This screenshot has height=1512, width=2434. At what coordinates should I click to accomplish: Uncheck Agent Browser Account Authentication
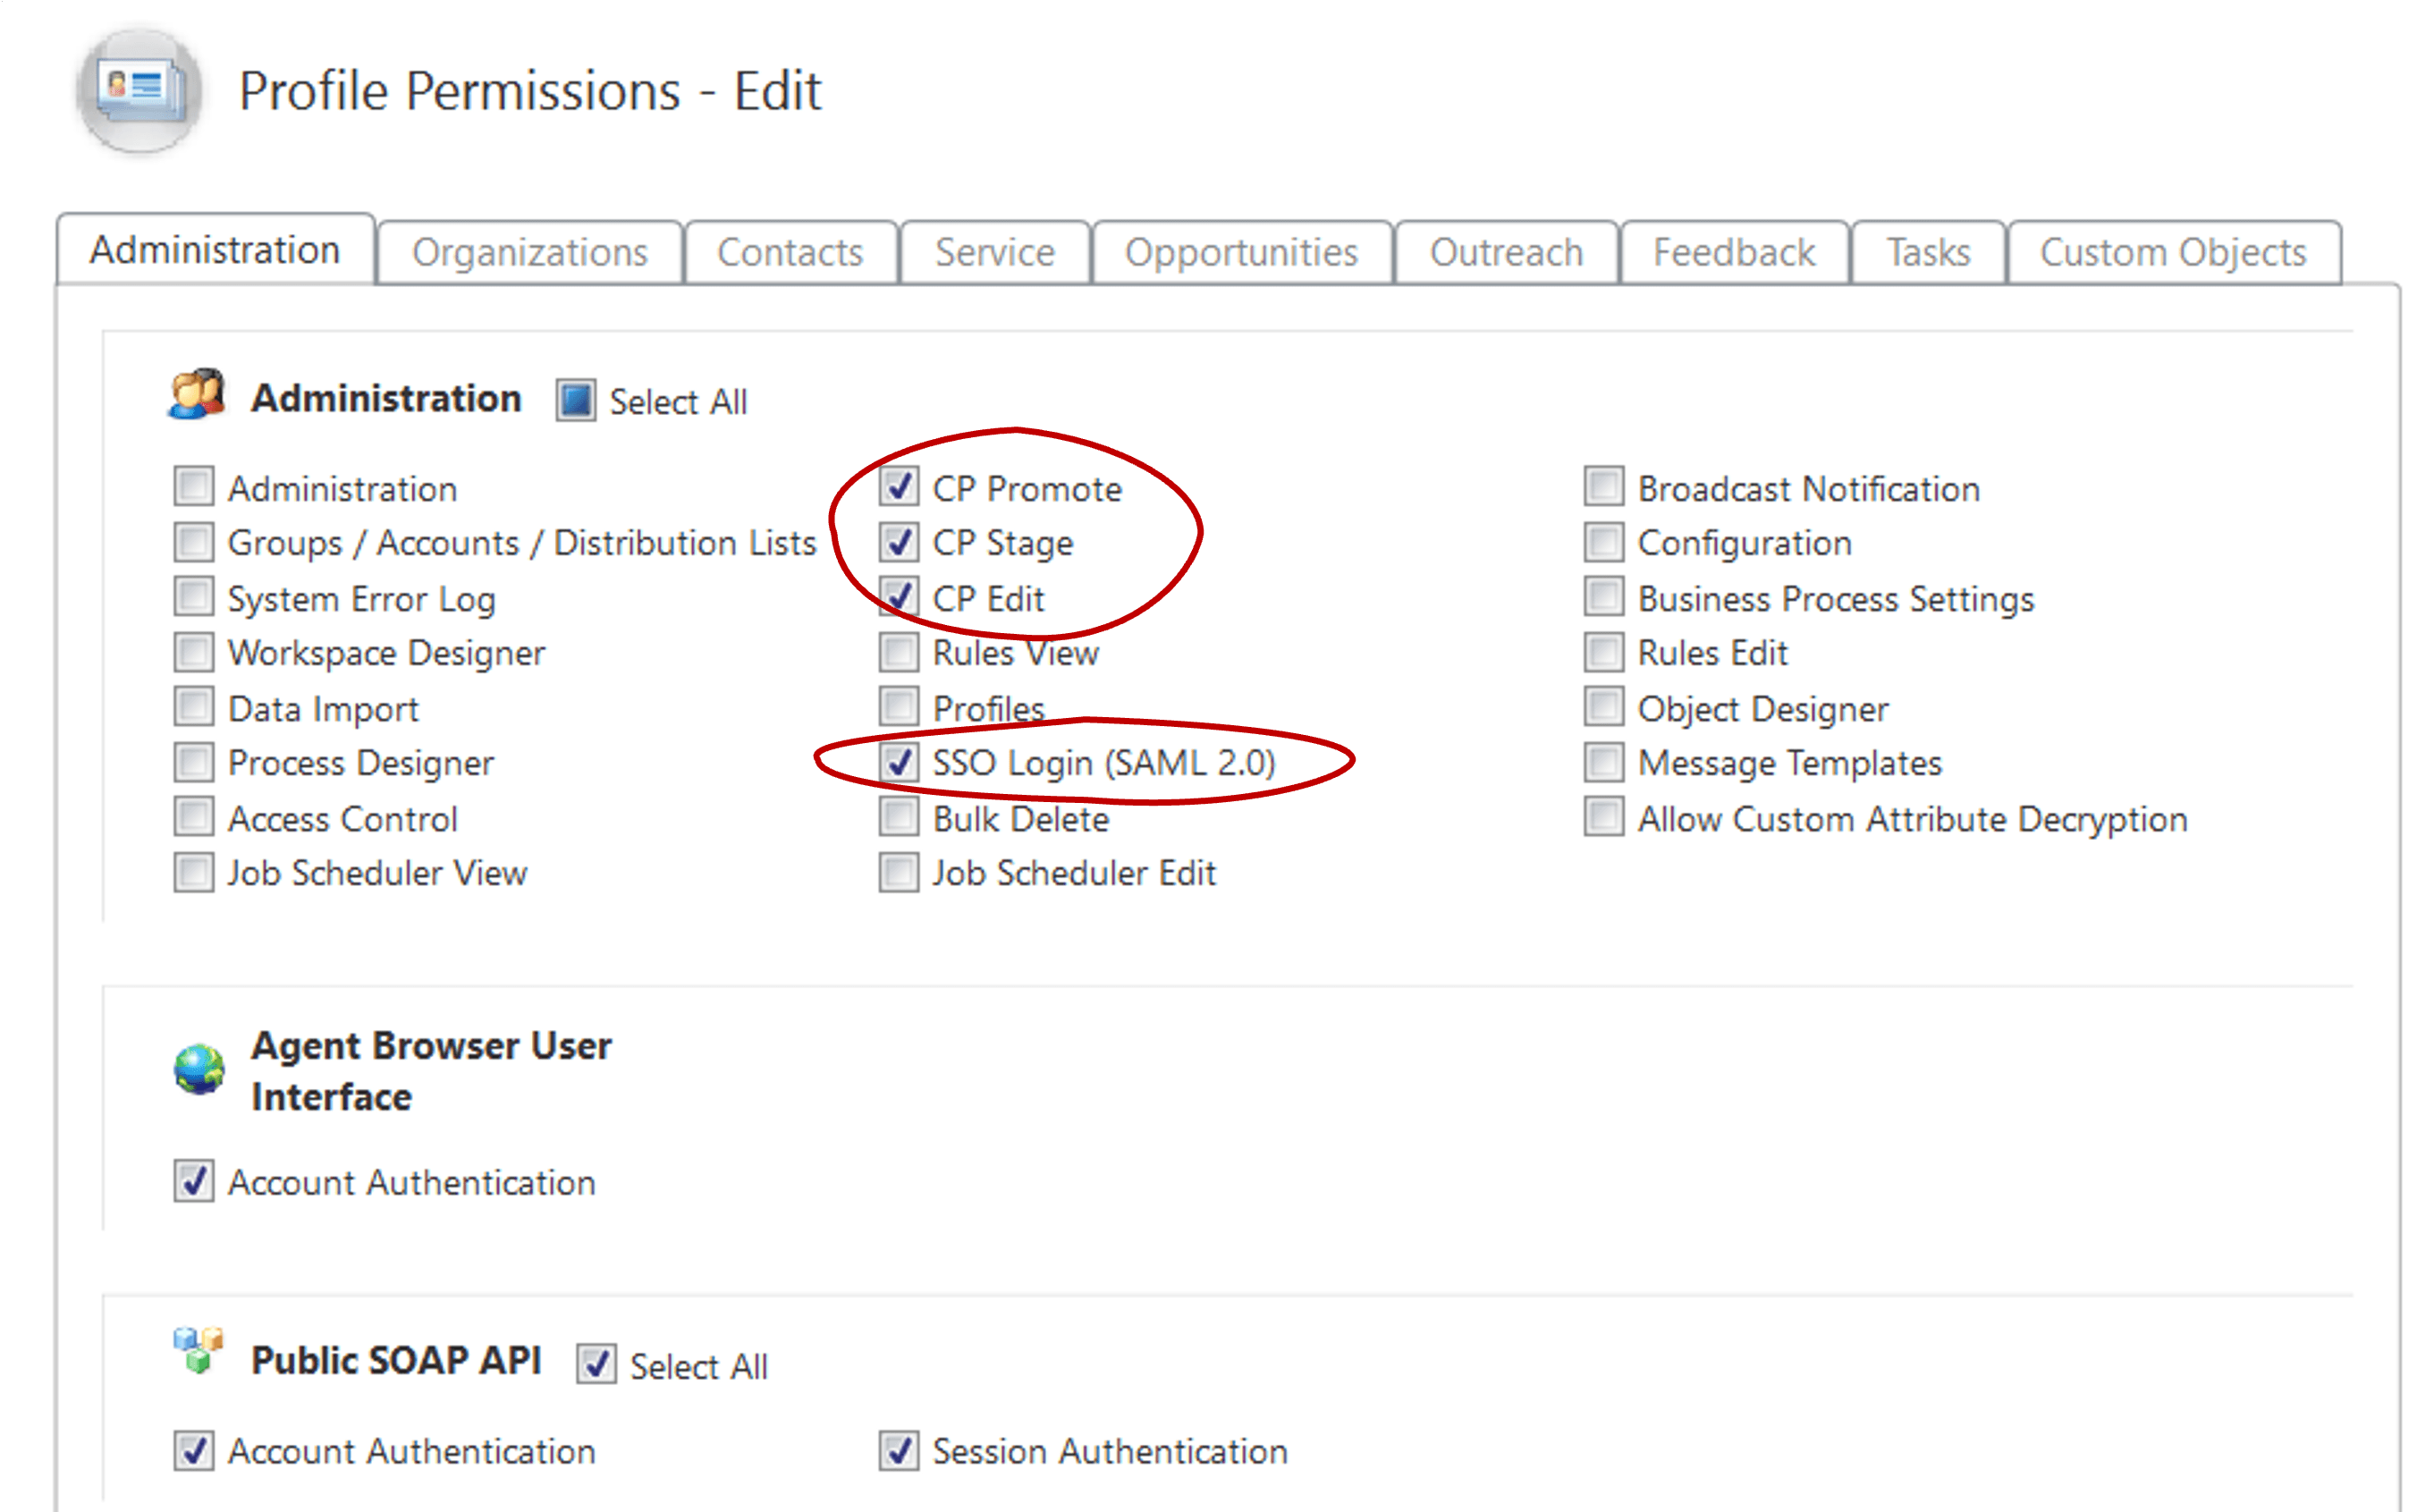point(193,1181)
